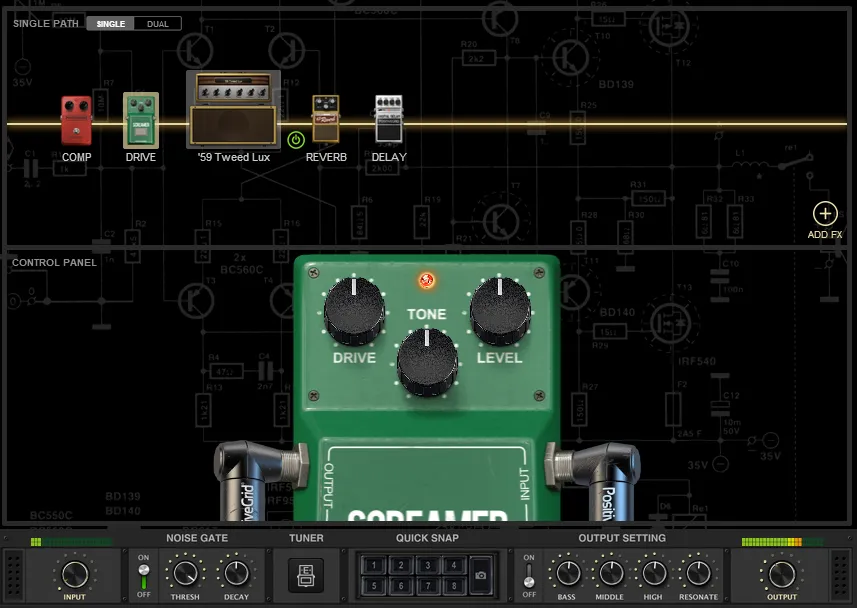Click the noise gate DECAY knob
Viewport: 857px width, 608px height.
236,574
